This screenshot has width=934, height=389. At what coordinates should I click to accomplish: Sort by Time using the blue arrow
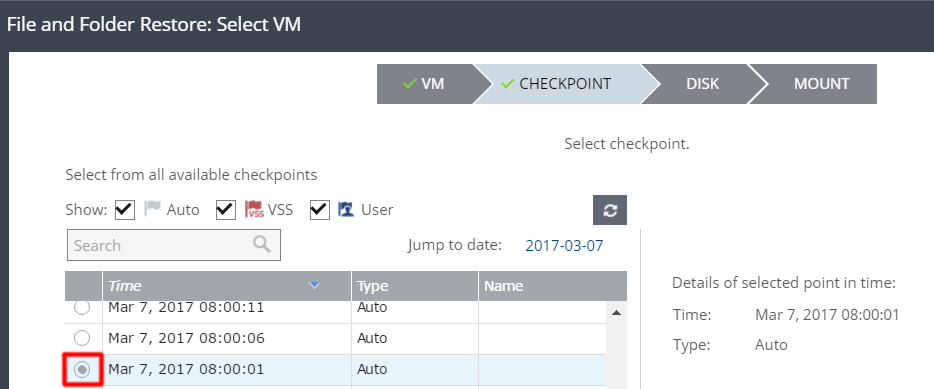(x=315, y=286)
